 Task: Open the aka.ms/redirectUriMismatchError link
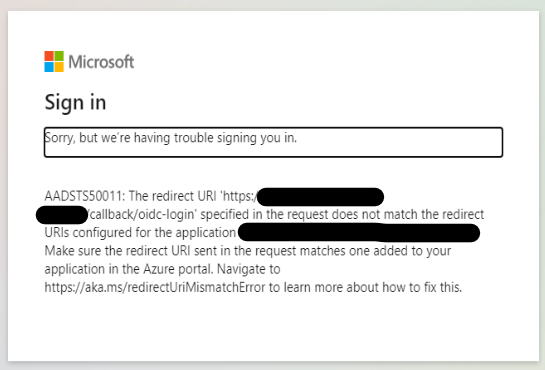pyautogui.click(x=155, y=288)
